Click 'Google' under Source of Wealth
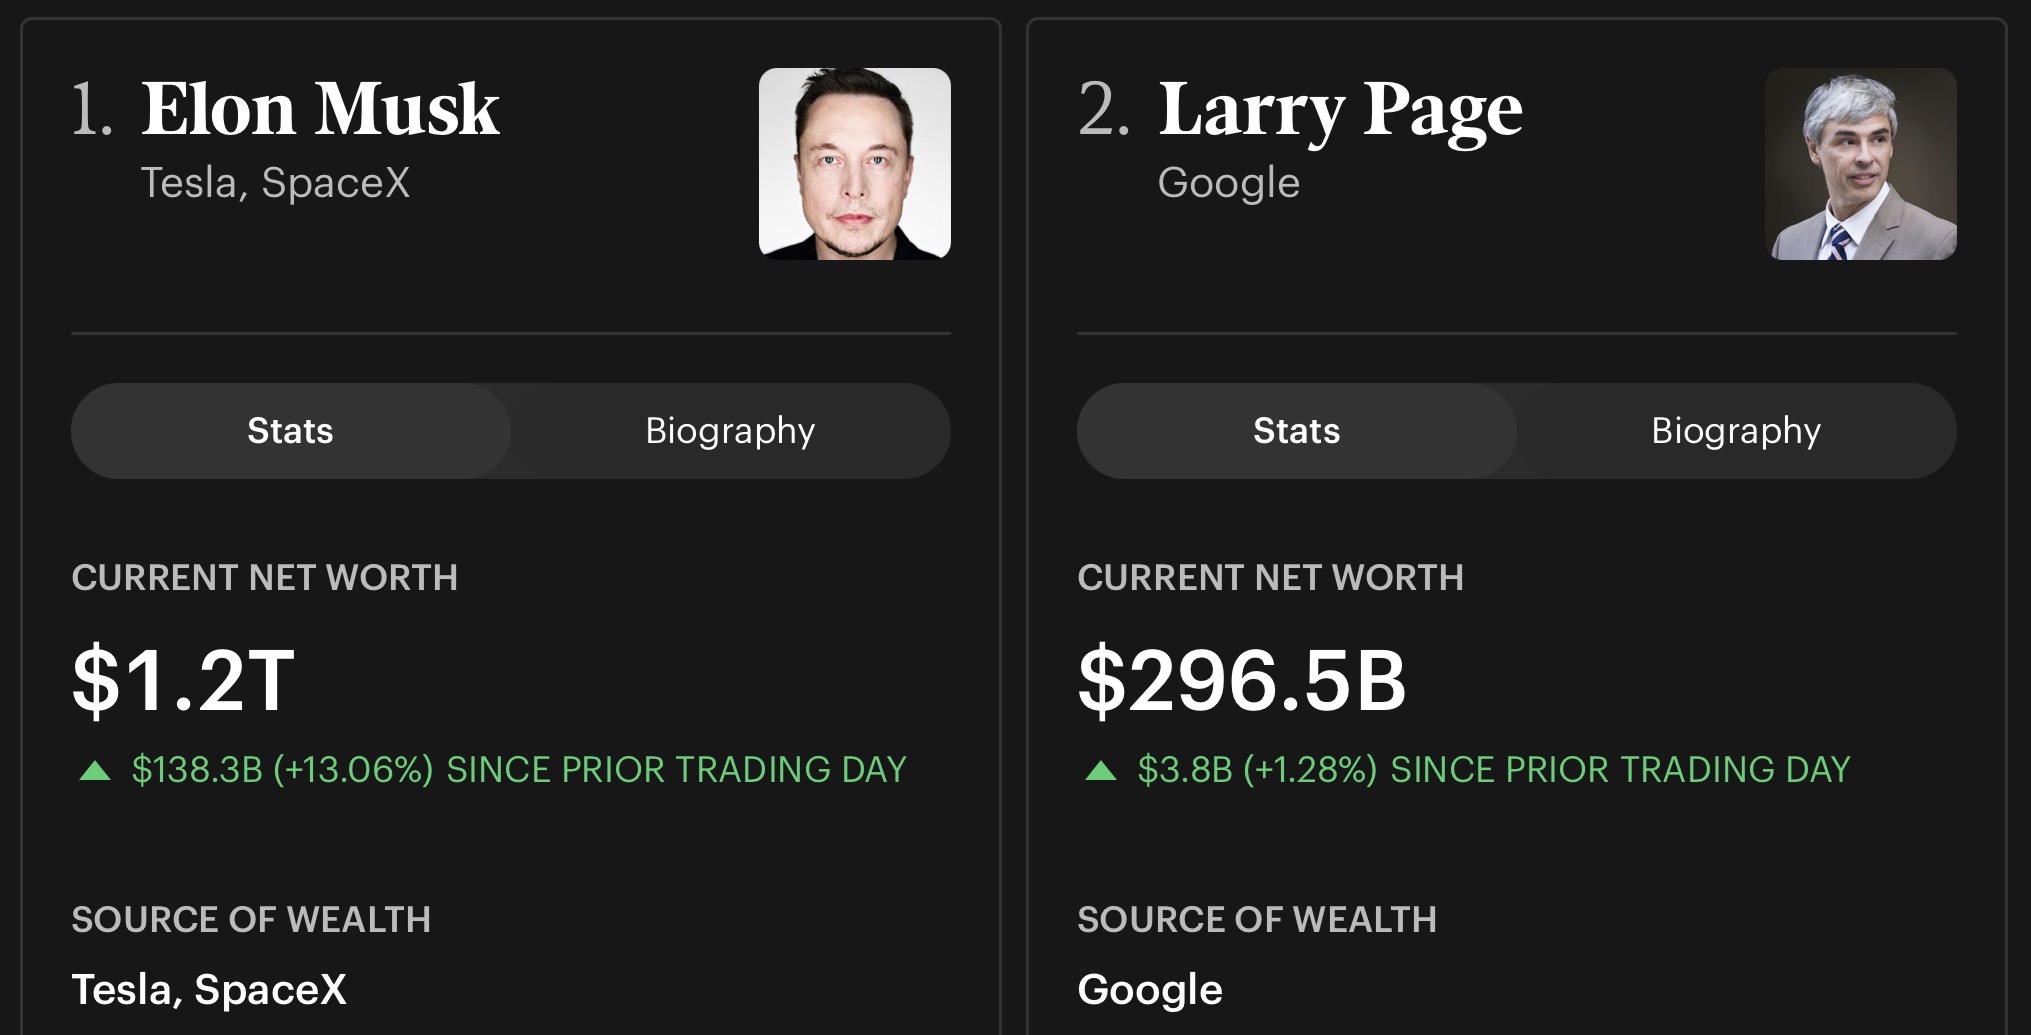 1150,991
